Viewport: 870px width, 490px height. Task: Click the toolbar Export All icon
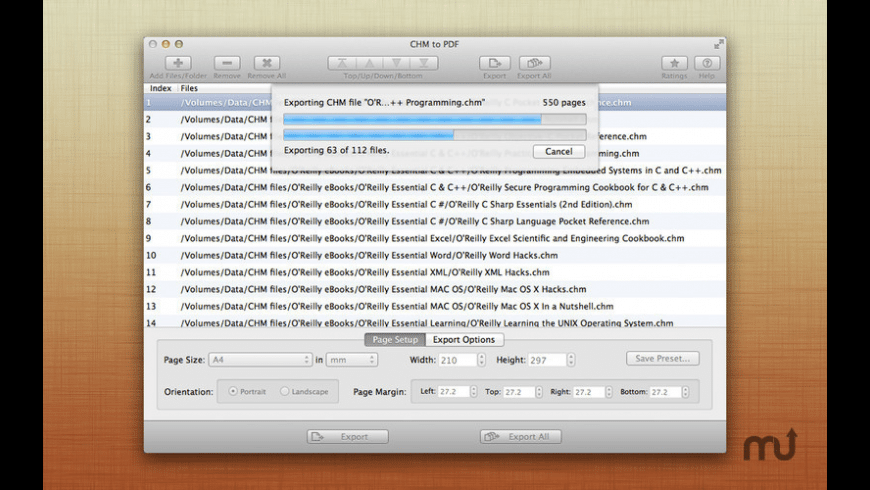coord(534,63)
